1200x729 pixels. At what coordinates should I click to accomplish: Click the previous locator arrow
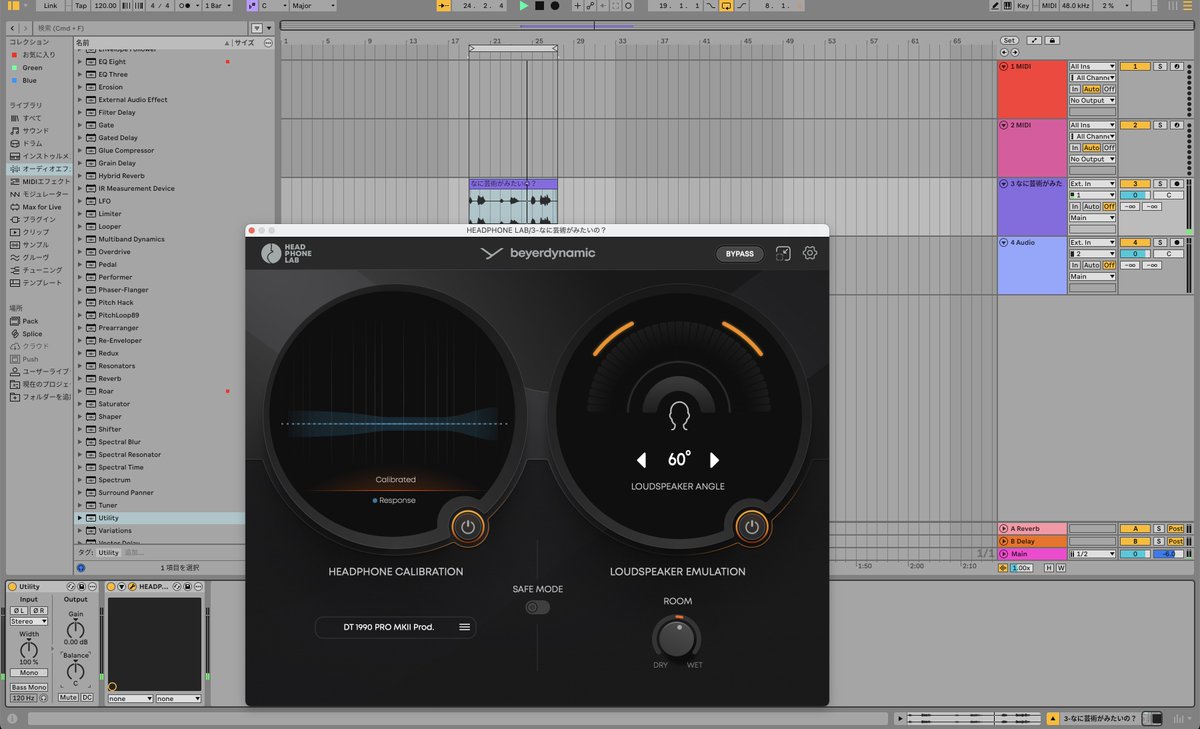coord(1003,50)
